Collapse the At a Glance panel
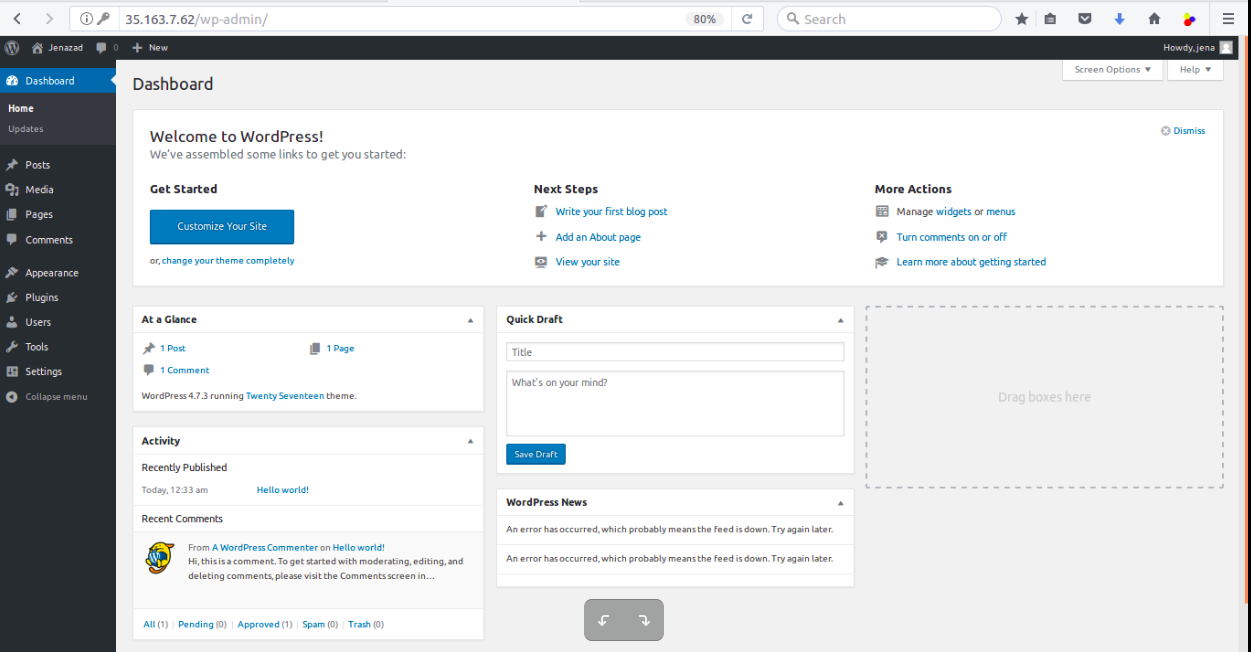 pos(470,319)
